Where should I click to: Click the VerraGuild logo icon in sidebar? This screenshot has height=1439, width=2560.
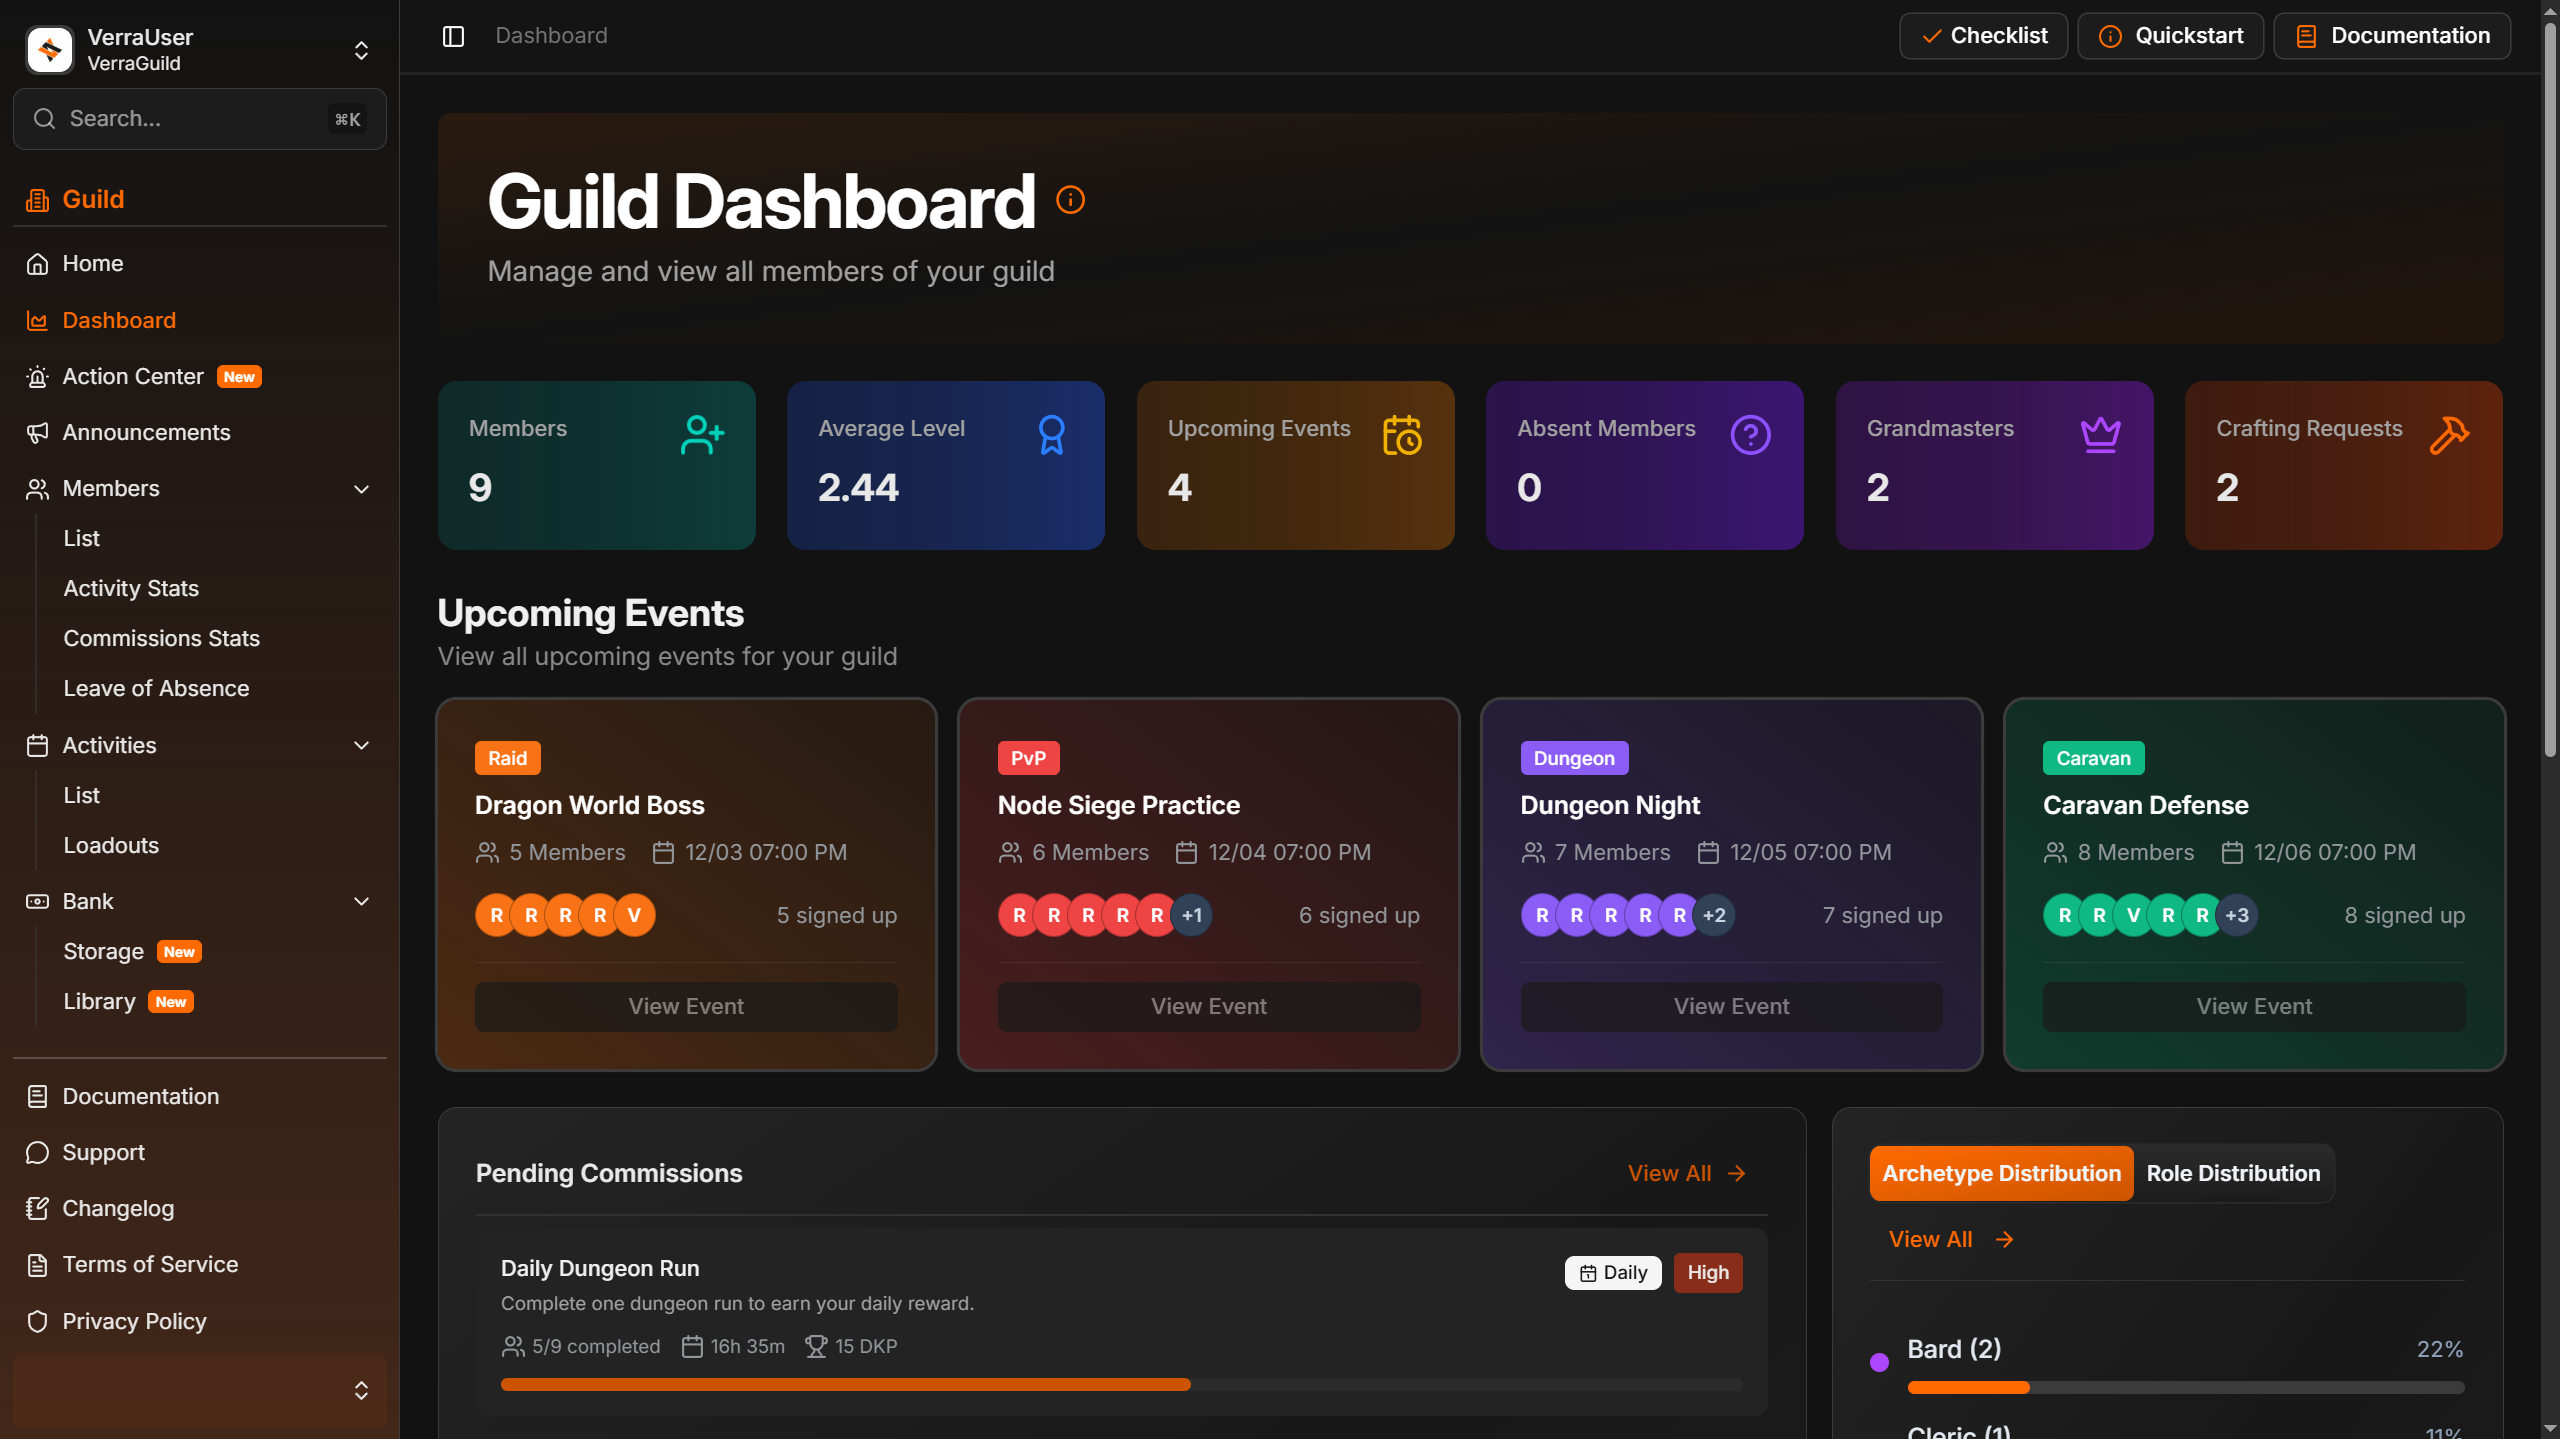coord(49,49)
